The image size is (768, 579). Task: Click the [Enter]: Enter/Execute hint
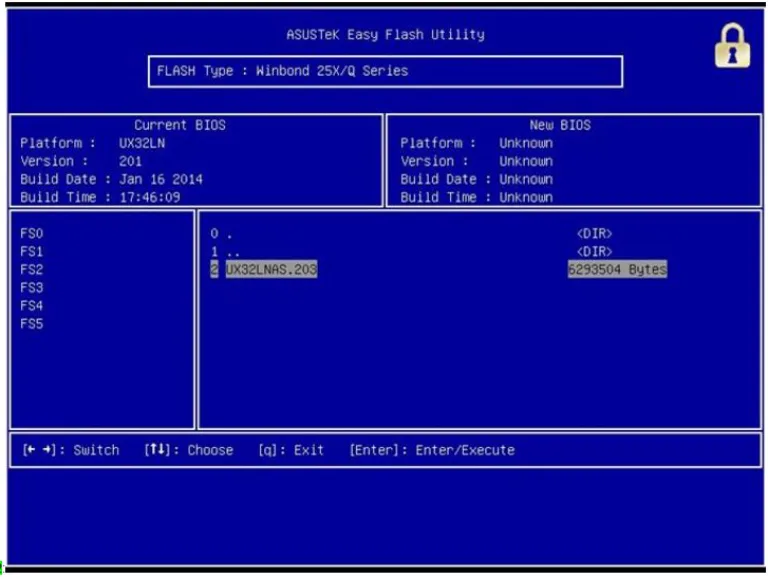[x=432, y=450]
